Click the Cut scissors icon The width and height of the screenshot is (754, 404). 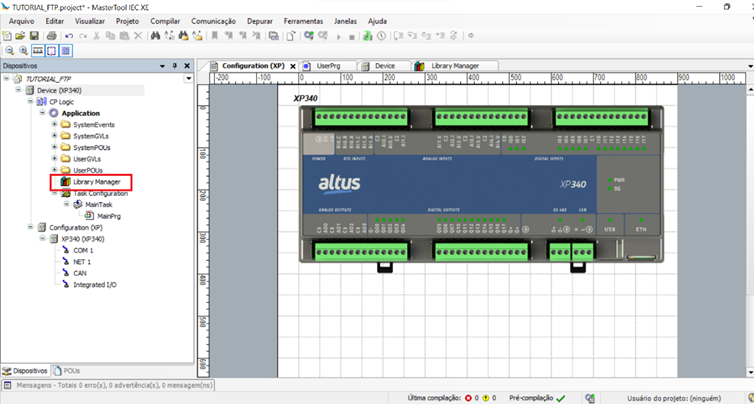pyautogui.click(x=96, y=36)
